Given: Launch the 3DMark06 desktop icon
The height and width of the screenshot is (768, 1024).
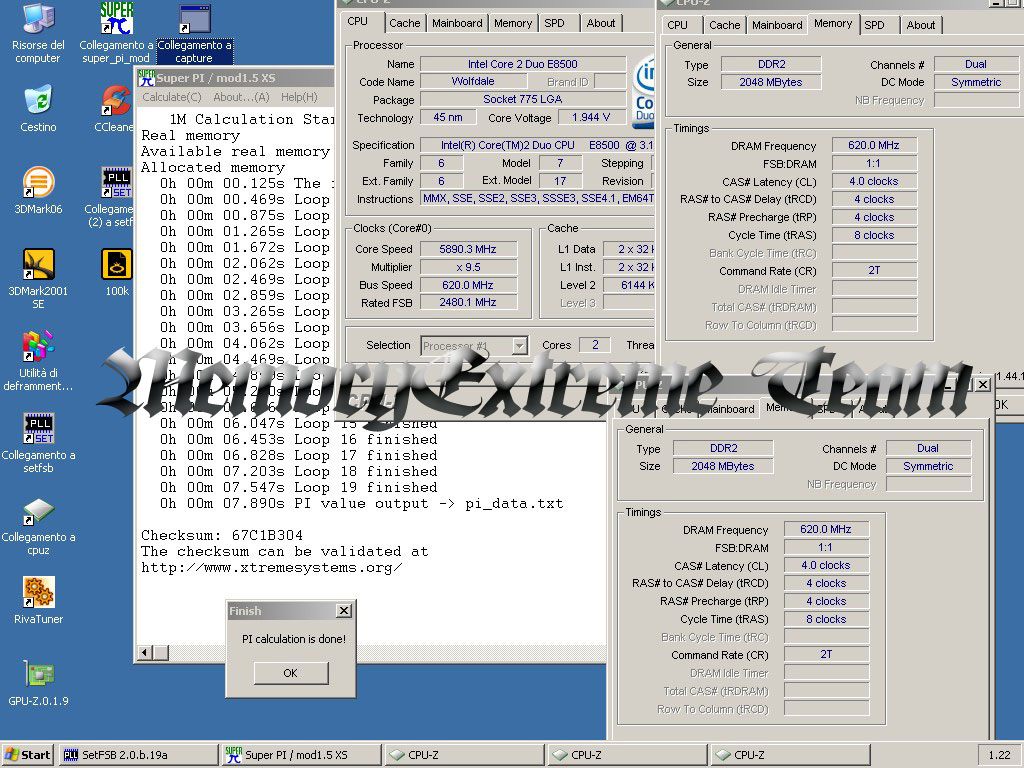Looking at the screenshot, I should [38, 183].
